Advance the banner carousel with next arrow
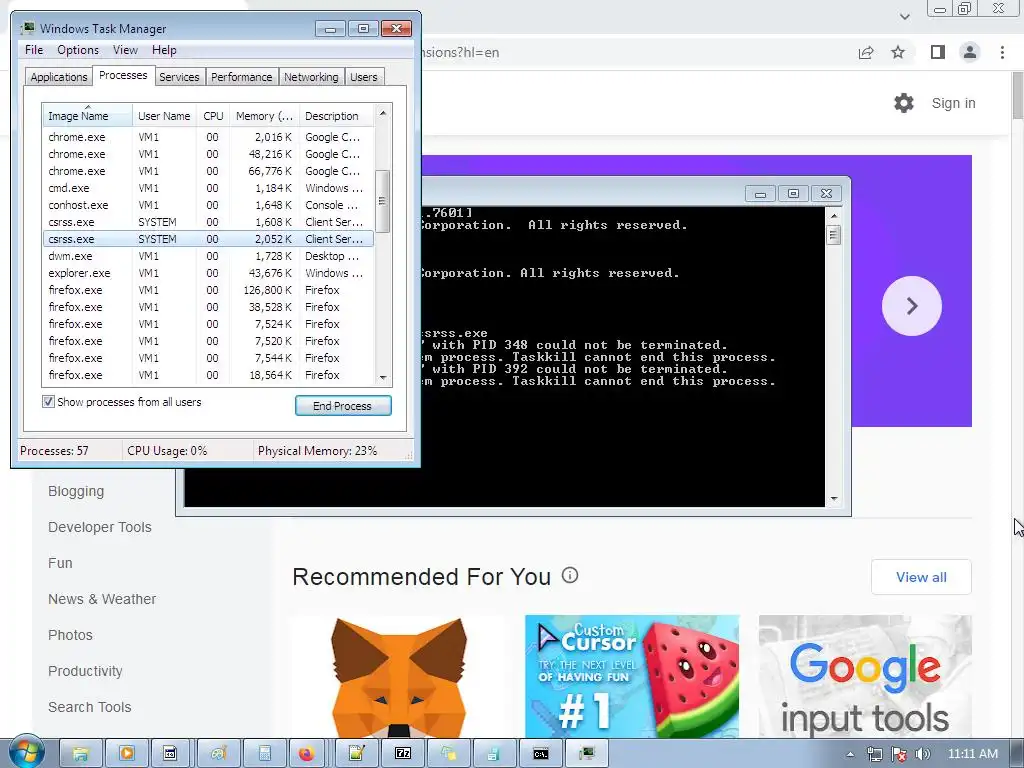This screenshot has height=768, width=1024. 912,306
